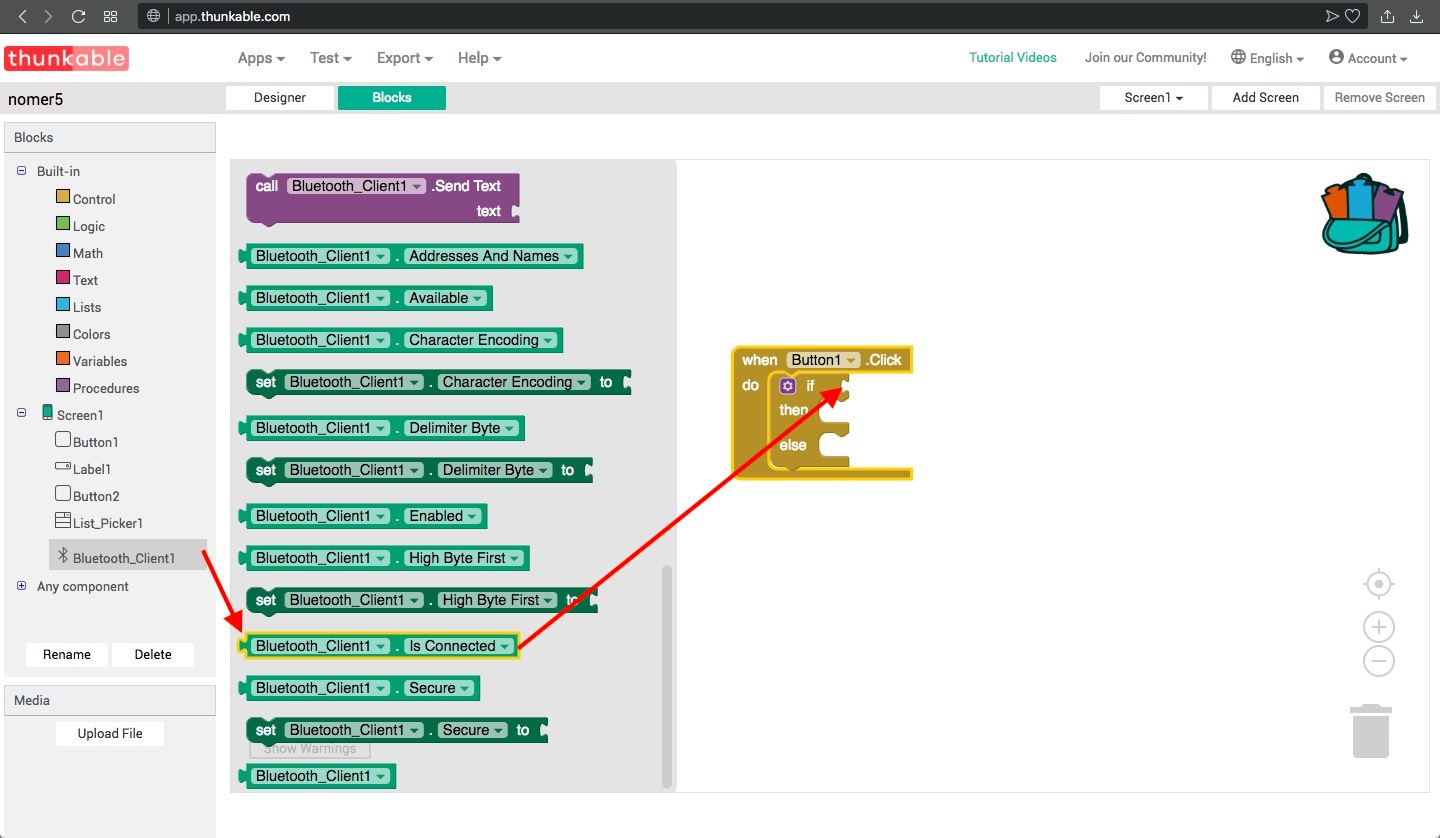Reload the page with the refresh icon
The width and height of the screenshot is (1440, 838).
[x=79, y=16]
